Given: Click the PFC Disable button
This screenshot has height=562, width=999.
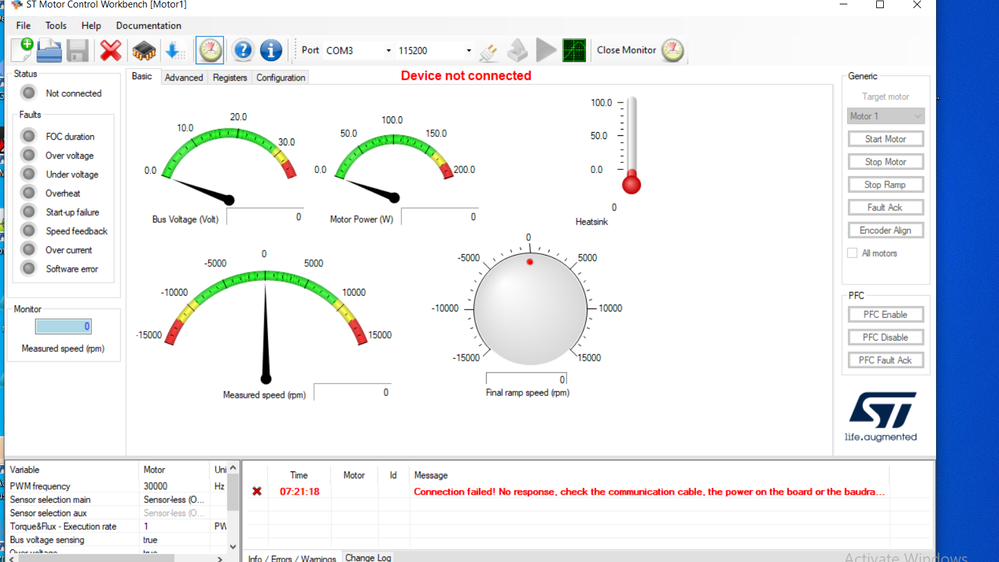Looking at the screenshot, I should [x=885, y=337].
